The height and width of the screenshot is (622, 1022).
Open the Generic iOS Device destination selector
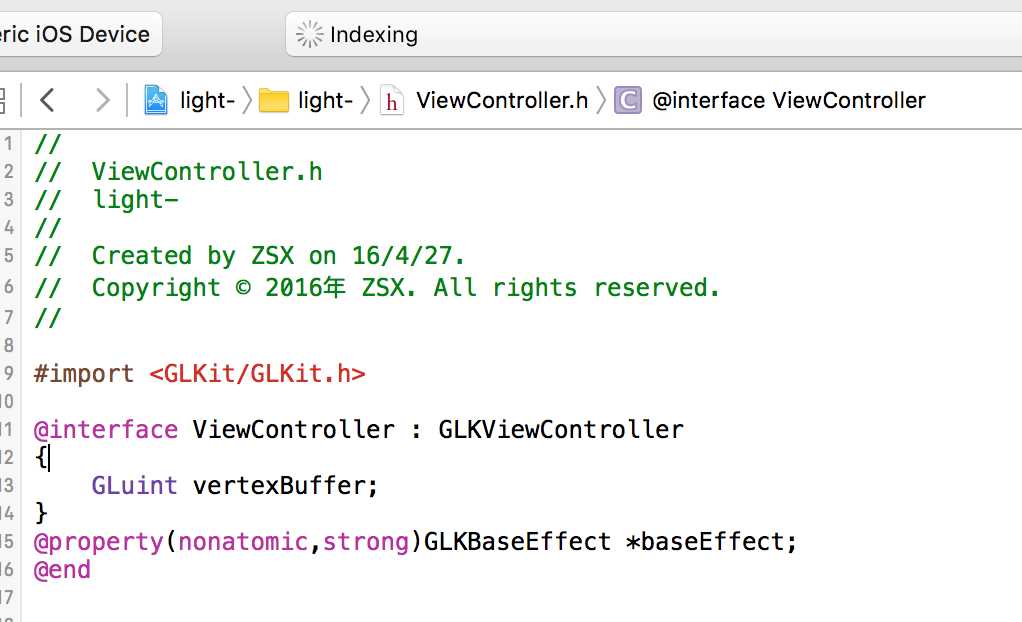click(80, 34)
